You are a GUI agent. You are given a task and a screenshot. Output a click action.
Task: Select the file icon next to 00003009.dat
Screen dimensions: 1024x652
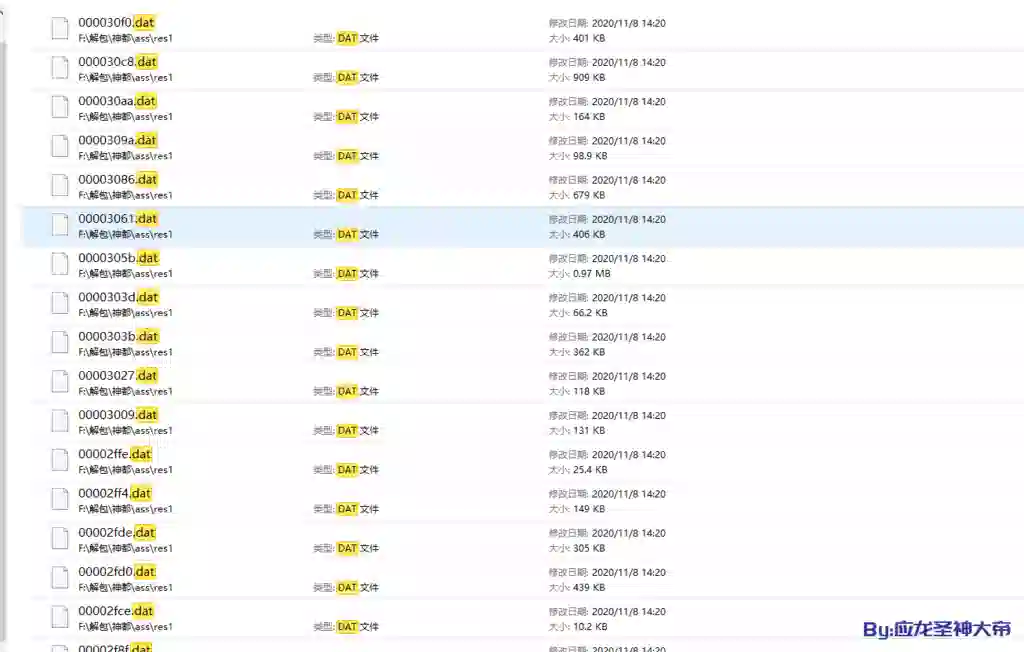(60, 421)
